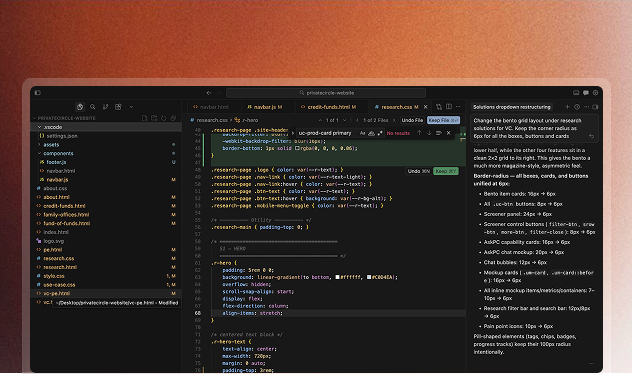The width and height of the screenshot is (632, 374).
Task: Go to previous match arrow in find widget
Action: (419, 133)
